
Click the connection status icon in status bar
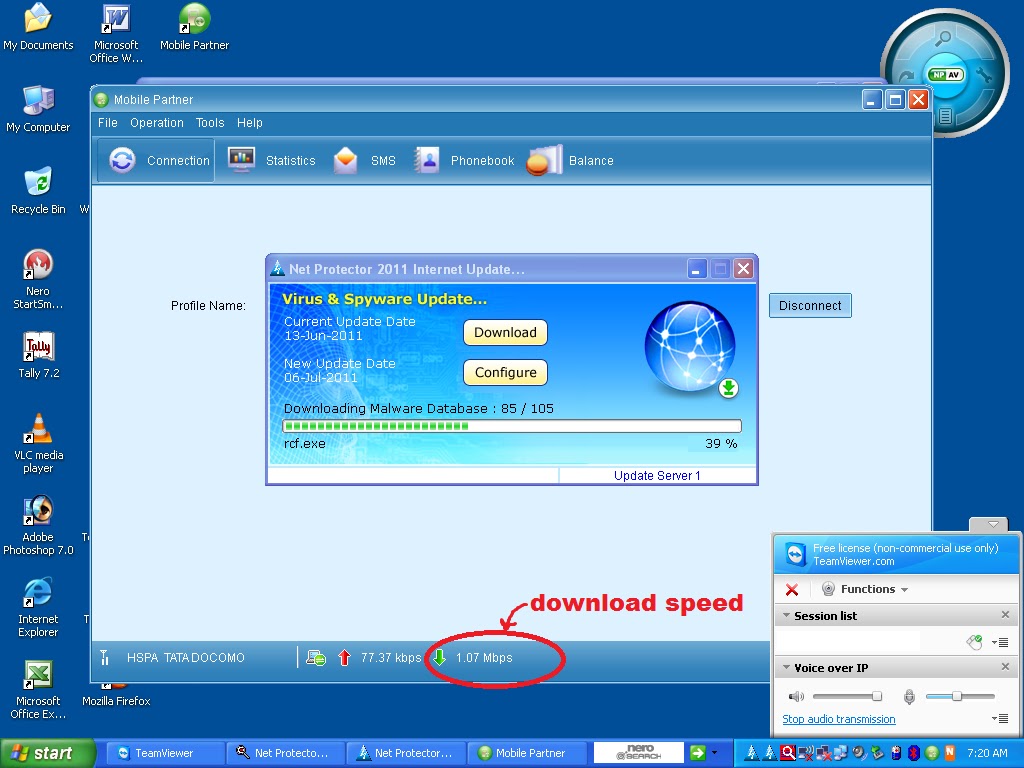(316, 658)
